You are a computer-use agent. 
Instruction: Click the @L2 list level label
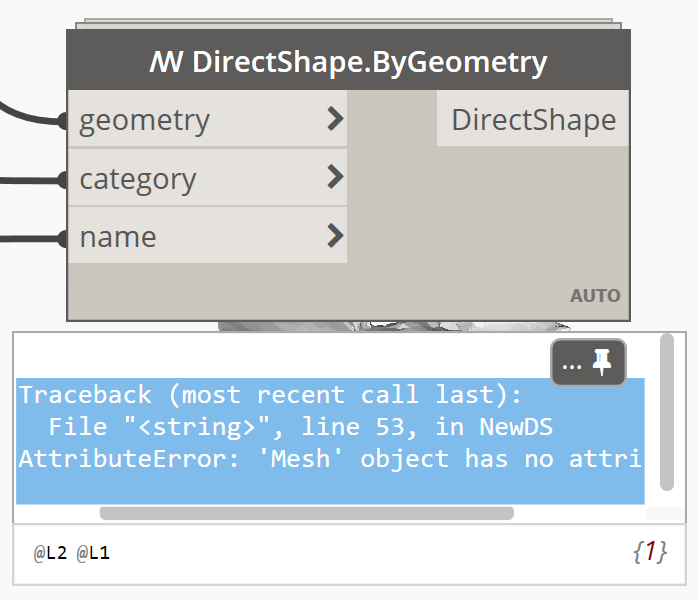point(49,553)
